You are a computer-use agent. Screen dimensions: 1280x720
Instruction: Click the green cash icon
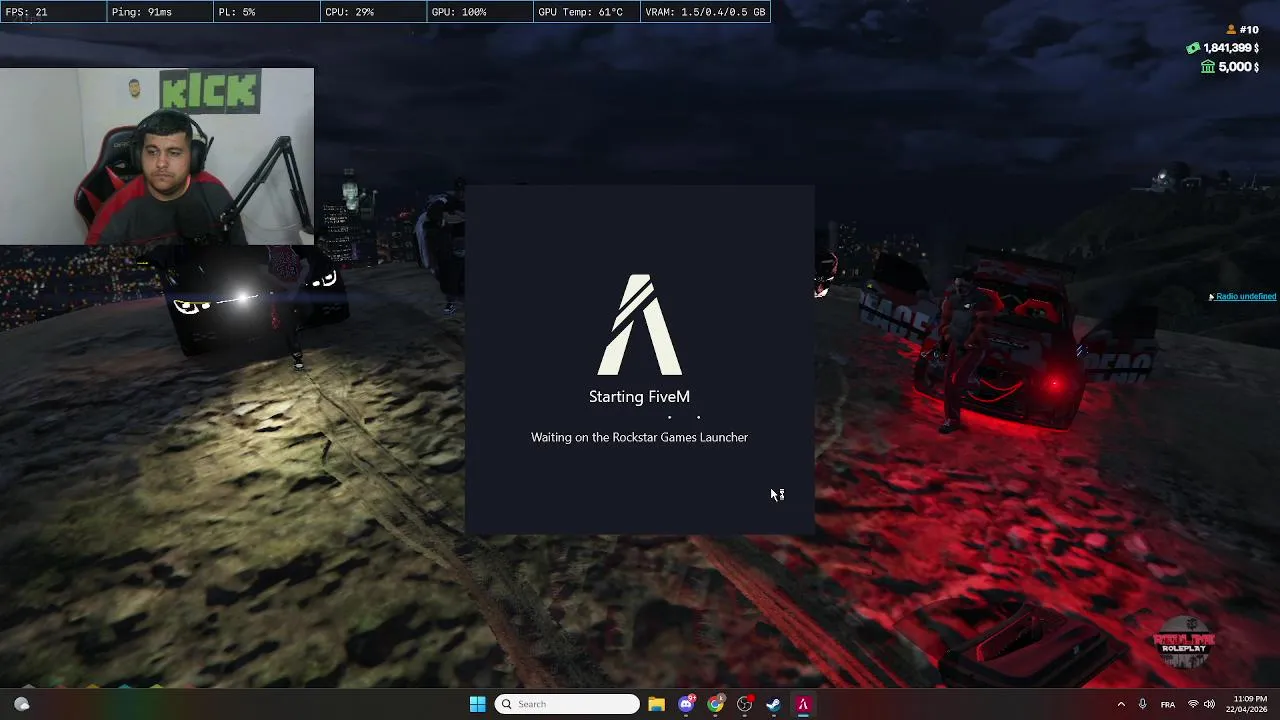tap(1193, 48)
